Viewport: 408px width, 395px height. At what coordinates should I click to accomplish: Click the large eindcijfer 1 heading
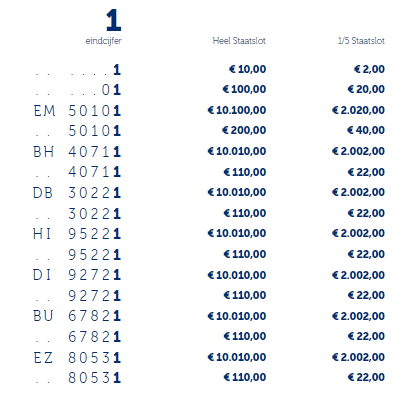[x=113, y=20]
